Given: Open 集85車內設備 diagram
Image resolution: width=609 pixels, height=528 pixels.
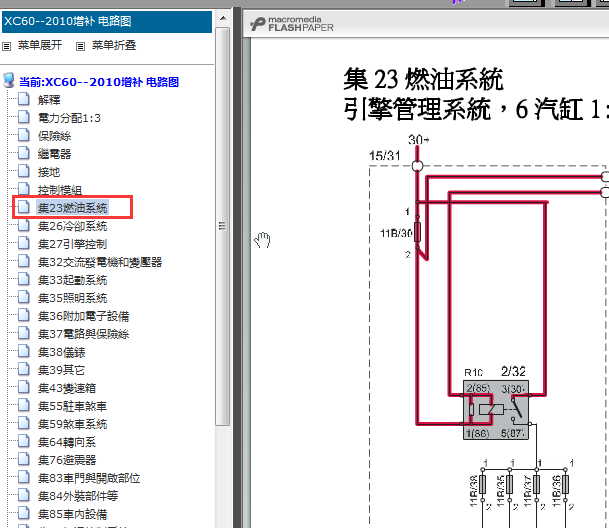Looking at the screenshot, I should coord(72,514).
